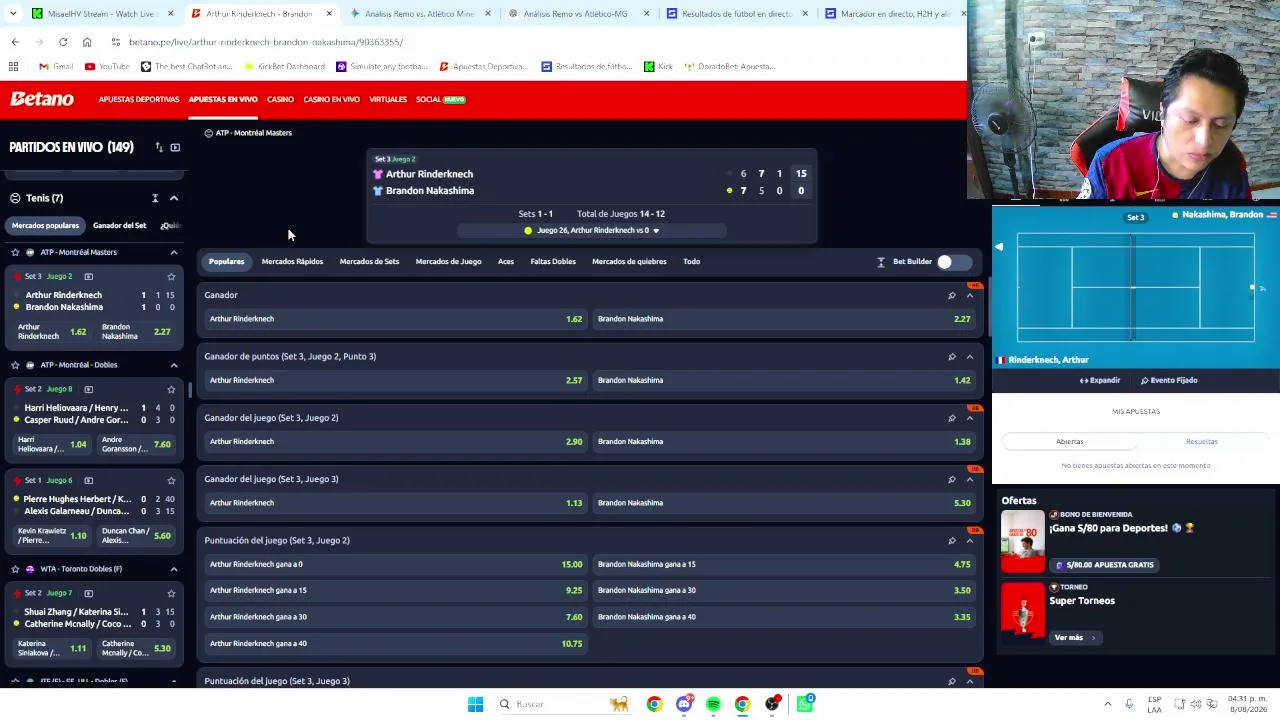
Task: Collapse Puntuación del juego (Set 3, Juego 2)
Action: pyautogui.click(x=970, y=541)
